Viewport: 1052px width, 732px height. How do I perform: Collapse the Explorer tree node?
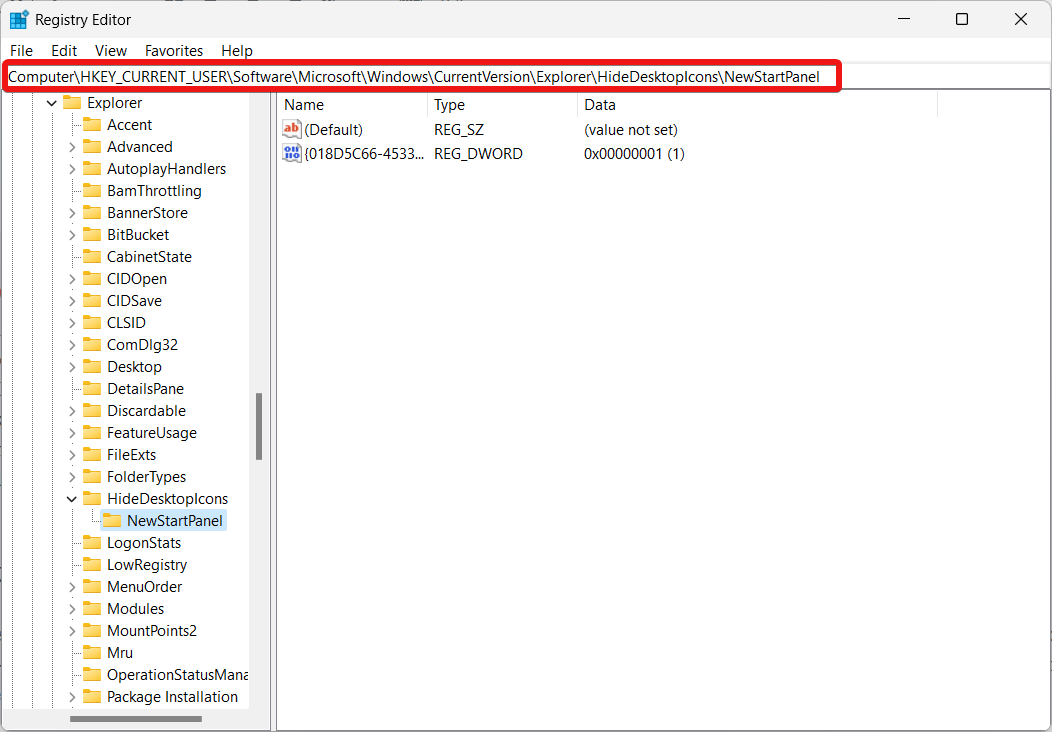tap(52, 103)
